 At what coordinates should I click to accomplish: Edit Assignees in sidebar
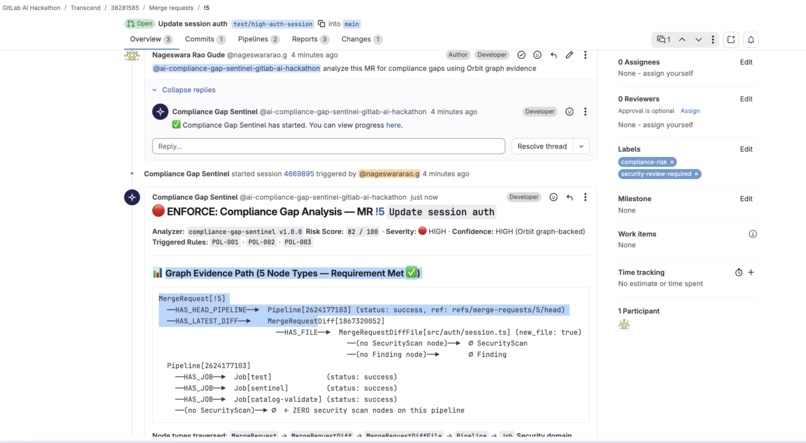click(x=746, y=62)
